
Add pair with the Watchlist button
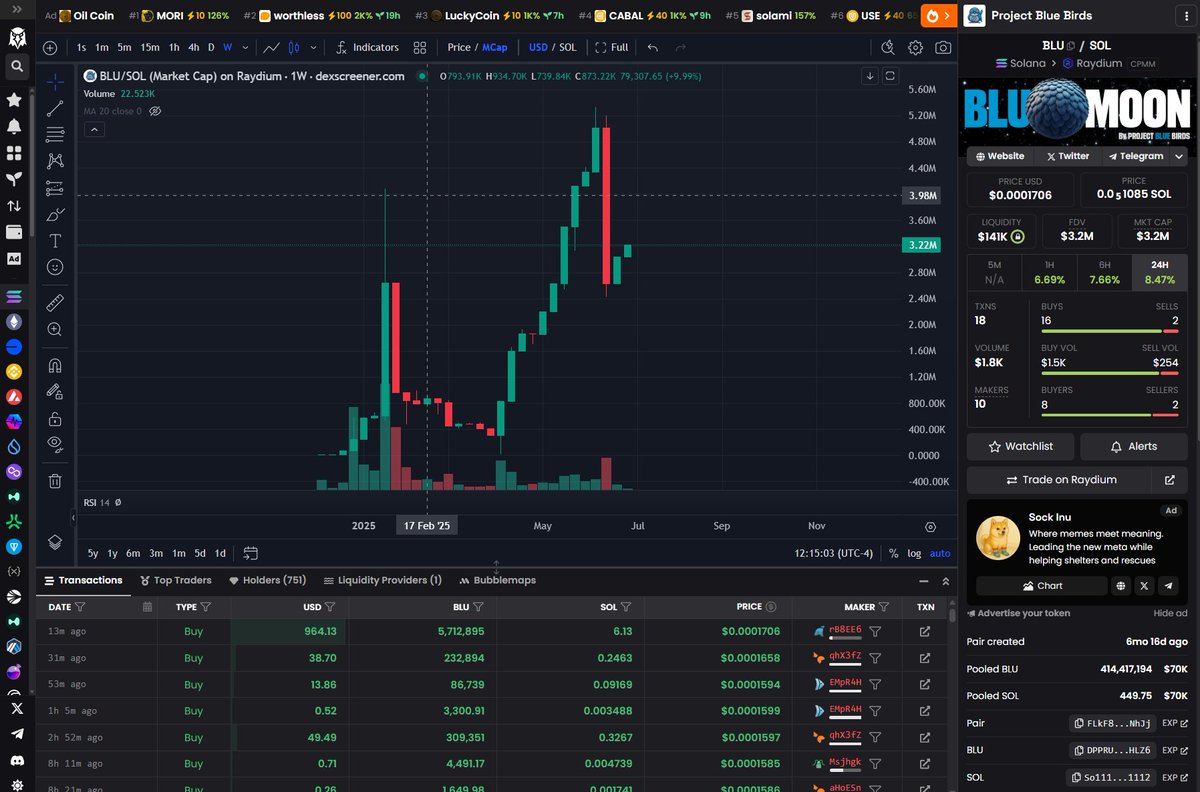coord(1021,446)
